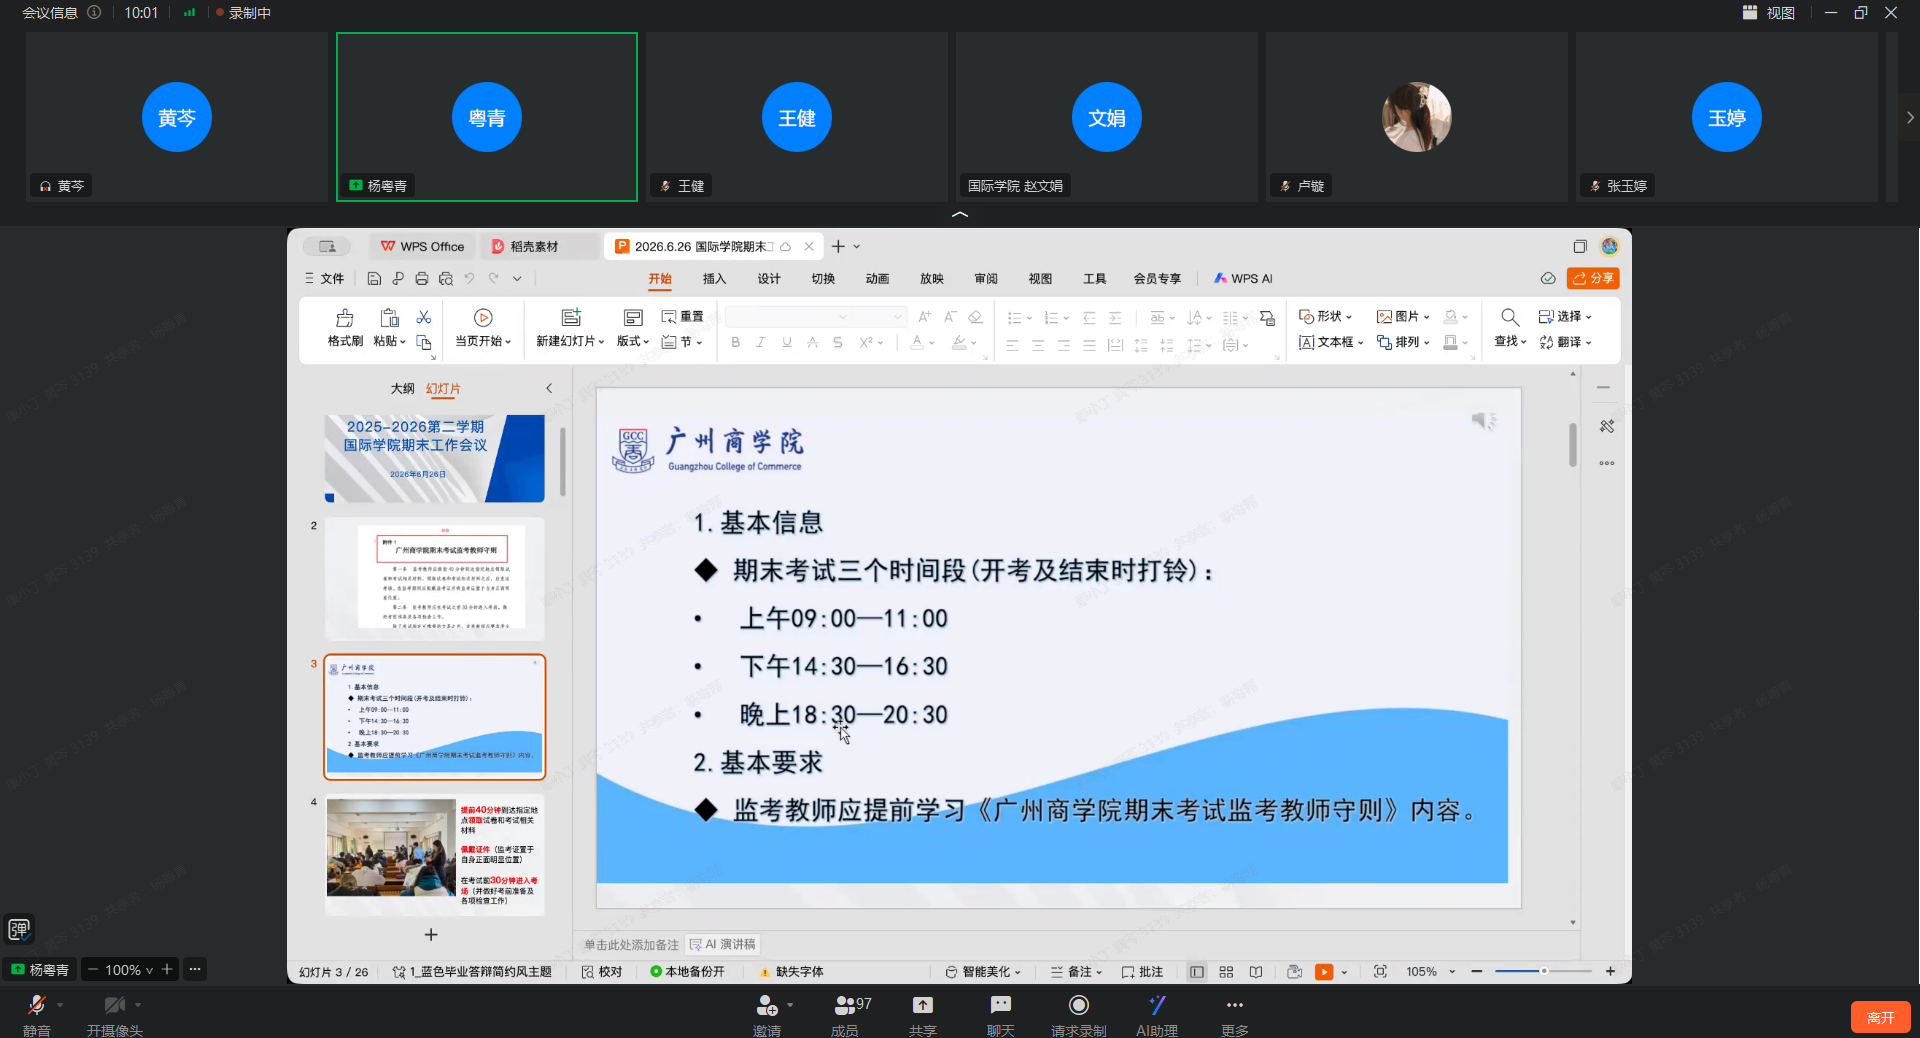The width and height of the screenshot is (1920, 1038).
Task: Click the design tools icon on right sidebar
Action: click(x=1607, y=426)
